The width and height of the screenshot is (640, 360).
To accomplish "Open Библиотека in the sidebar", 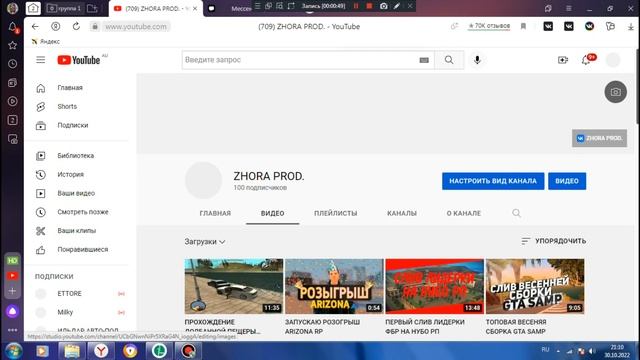I will pyautogui.click(x=77, y=156).
